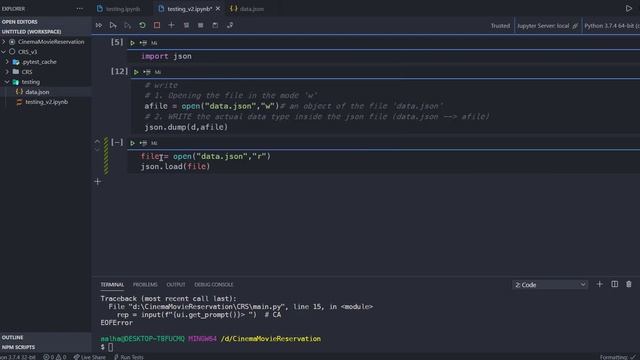Open the Debug Console tab
Screen dimensions: 640x360
[214, 284]
